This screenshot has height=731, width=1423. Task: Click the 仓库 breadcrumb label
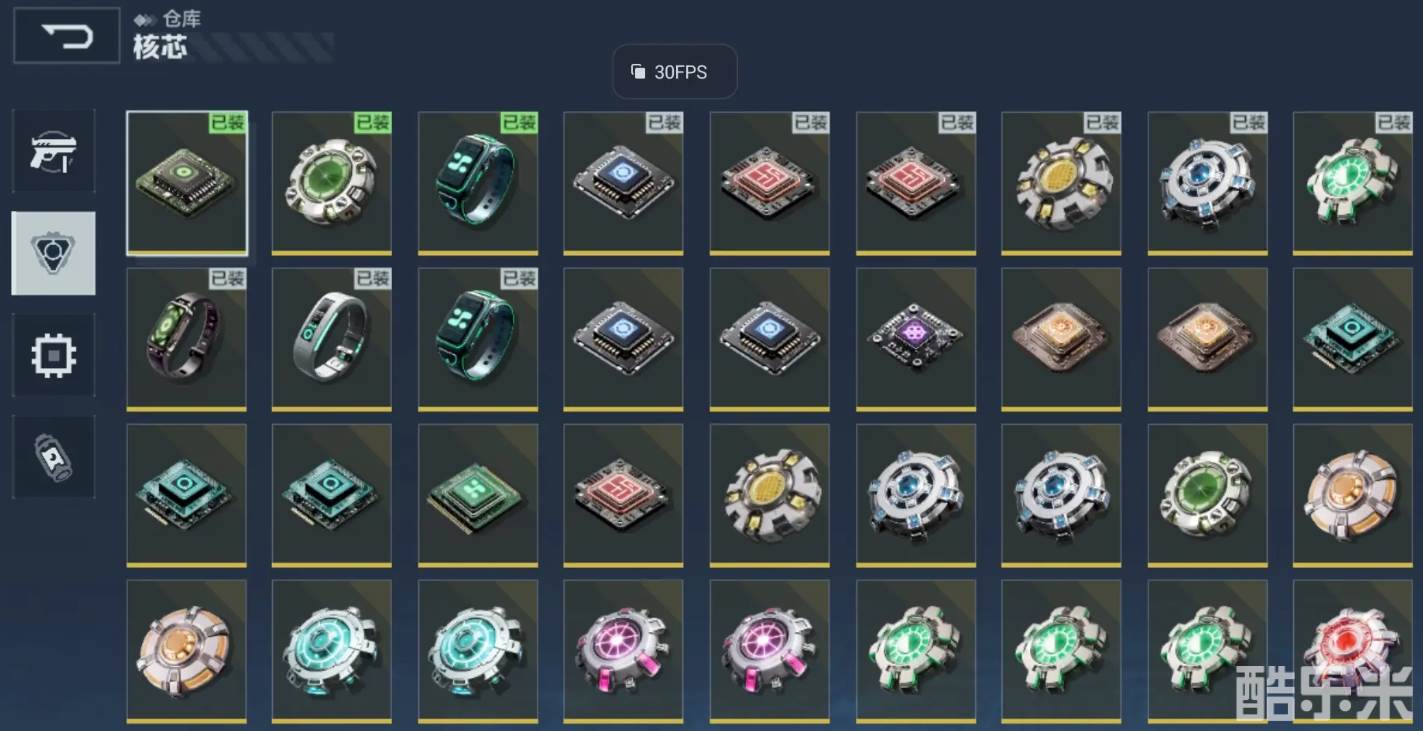[x=182, y=19]
